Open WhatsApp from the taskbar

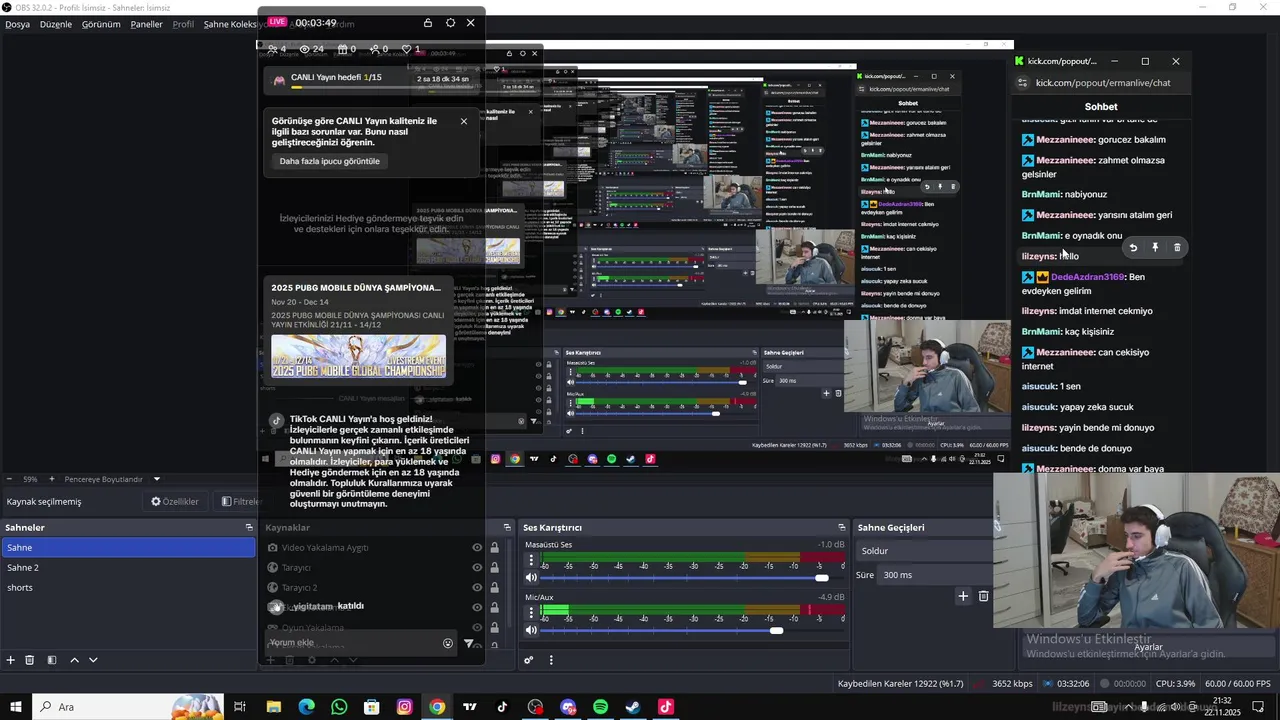pyautogui.click(x=339, y=707)
